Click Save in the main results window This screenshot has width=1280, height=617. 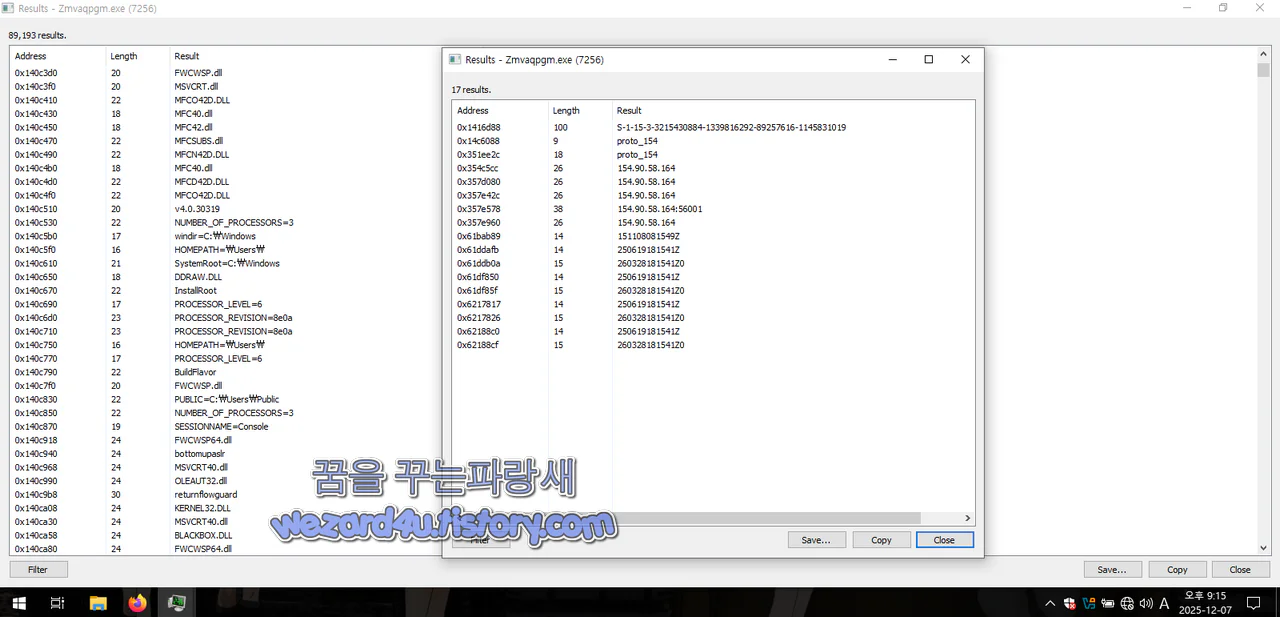[x=1112, y=569]
